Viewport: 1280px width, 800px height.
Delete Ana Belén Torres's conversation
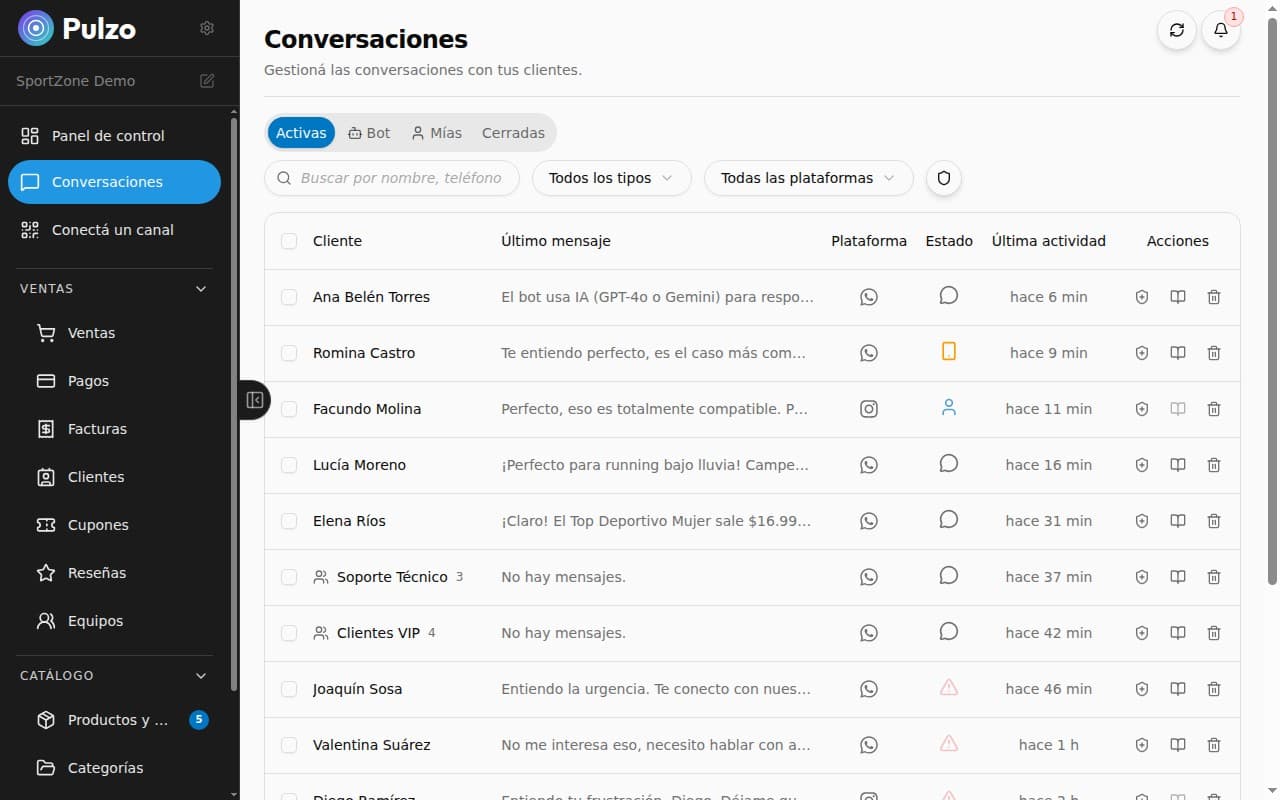(1213, 297)
